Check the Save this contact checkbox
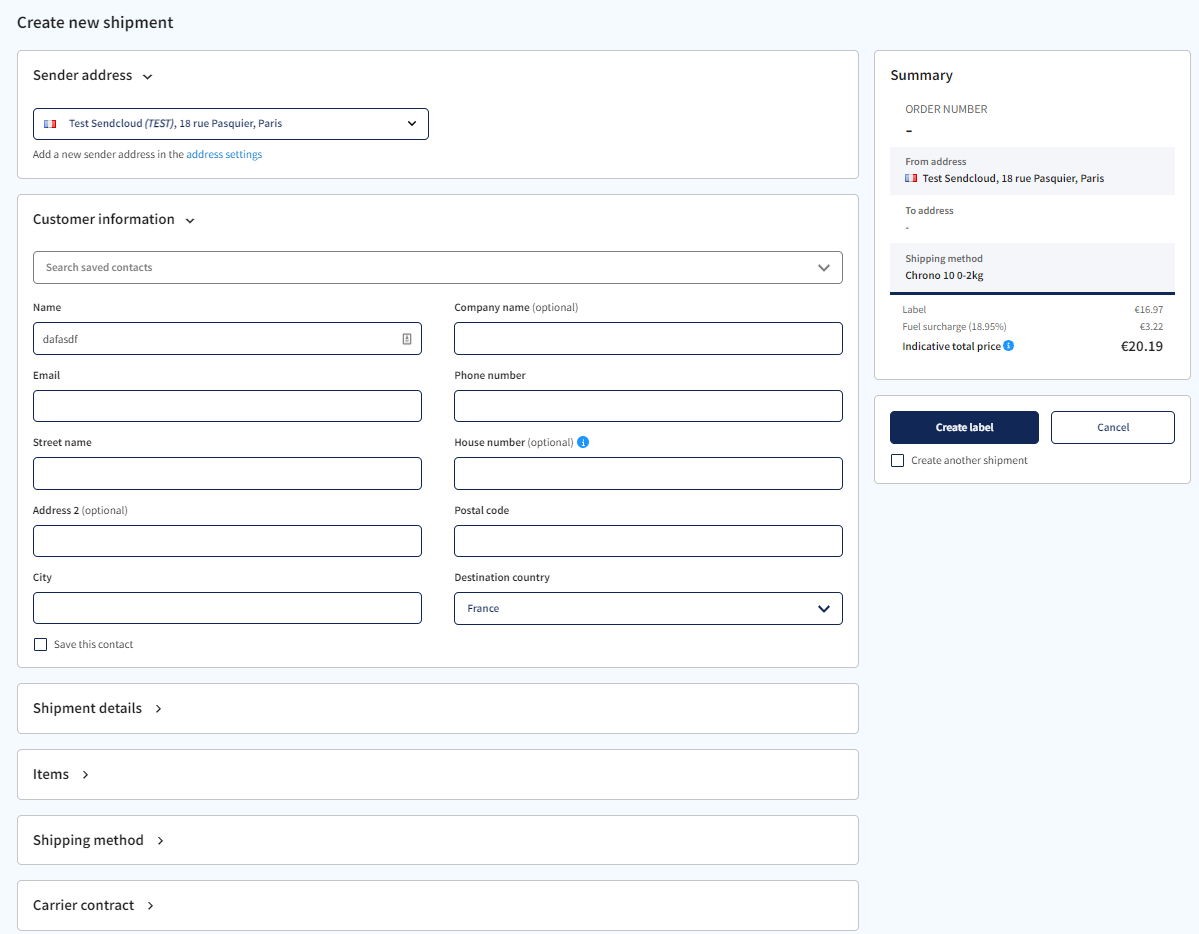The width and height of the screenshot is (1199, 934). (x=40, y=644)
